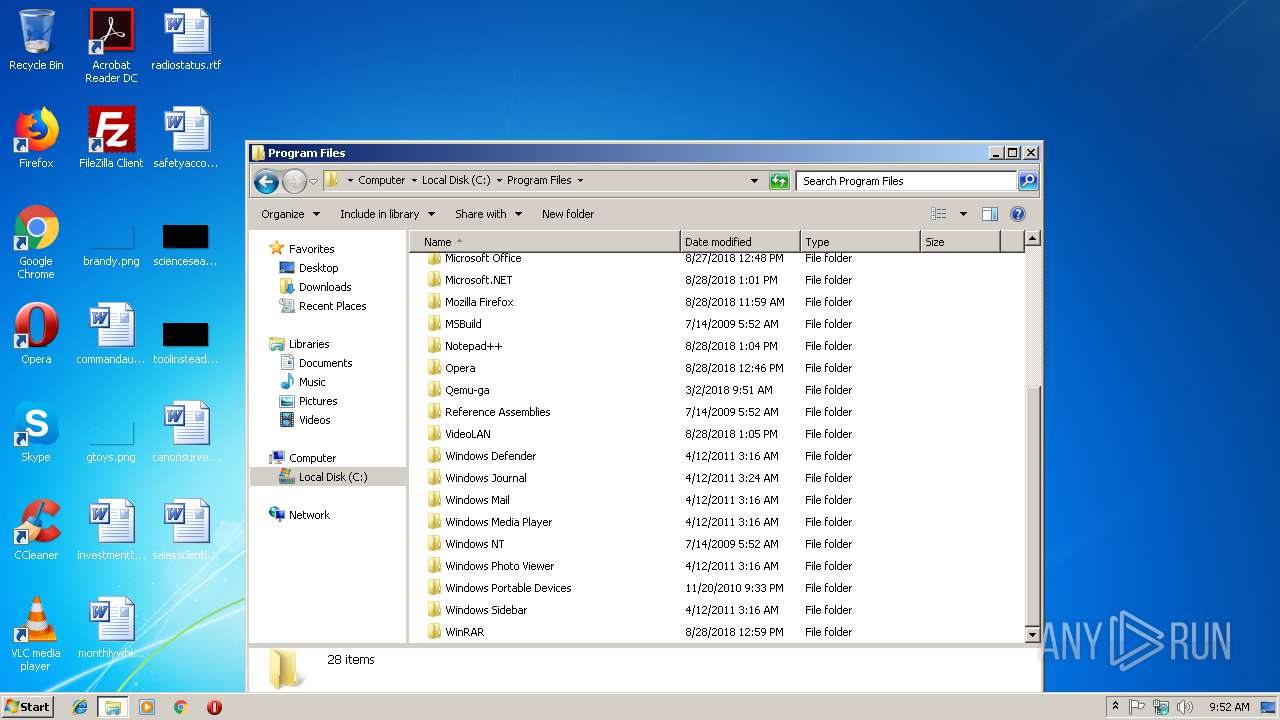The image size is (1280, 720).
Task: Open the Share with dropdown
Action: point(488,214)
